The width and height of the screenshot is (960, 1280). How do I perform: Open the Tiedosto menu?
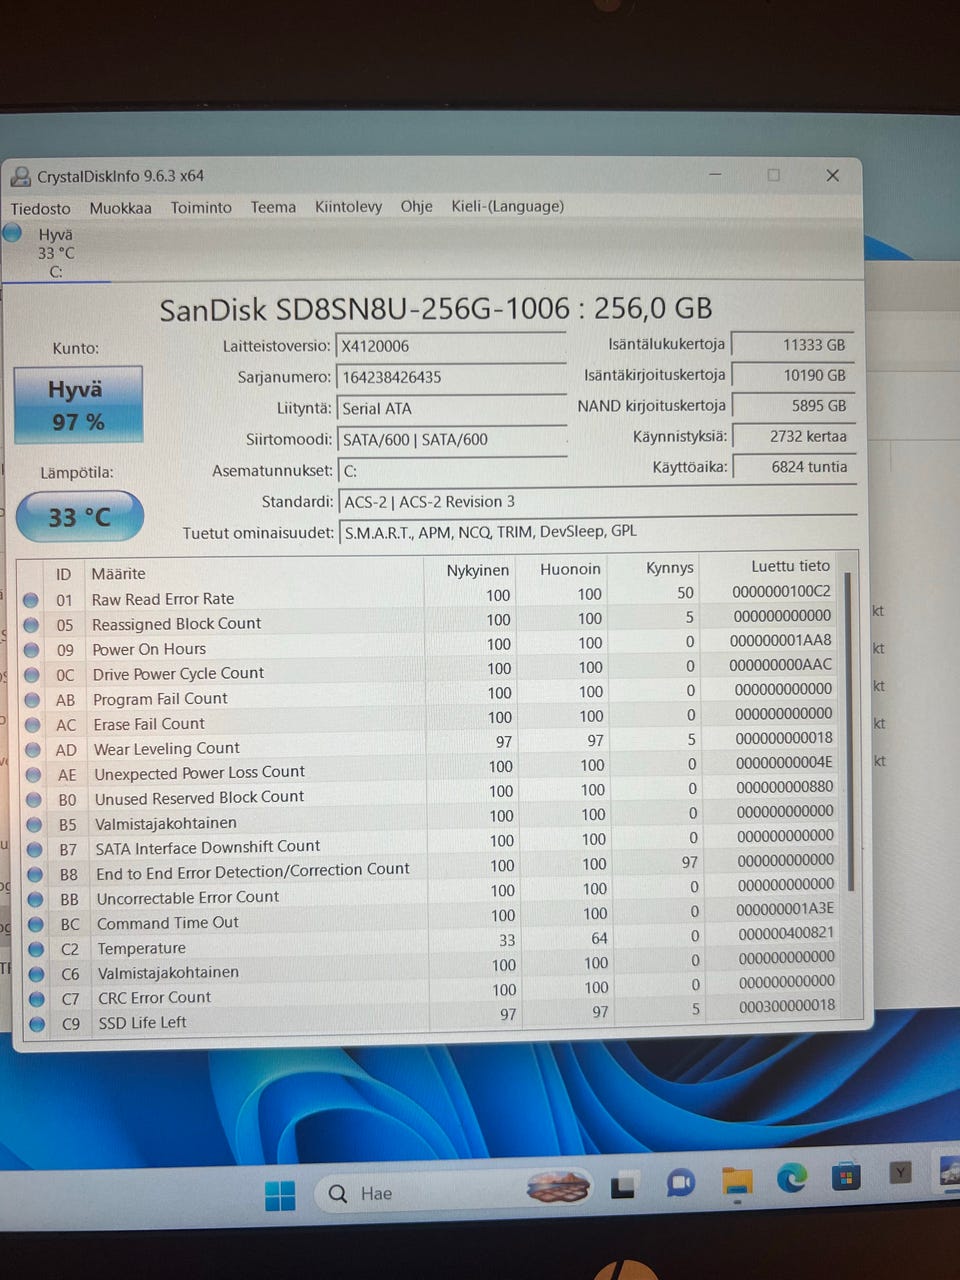pos(40,208)
